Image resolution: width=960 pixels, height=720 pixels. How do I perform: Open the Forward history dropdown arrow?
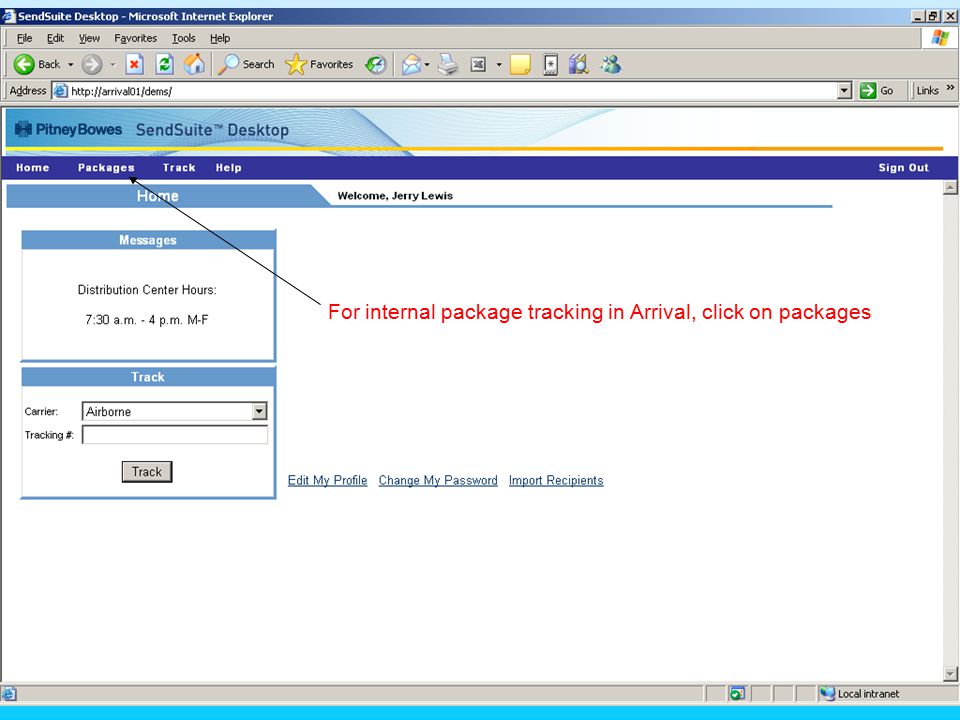pyautogui.click(x=113, y=64)
